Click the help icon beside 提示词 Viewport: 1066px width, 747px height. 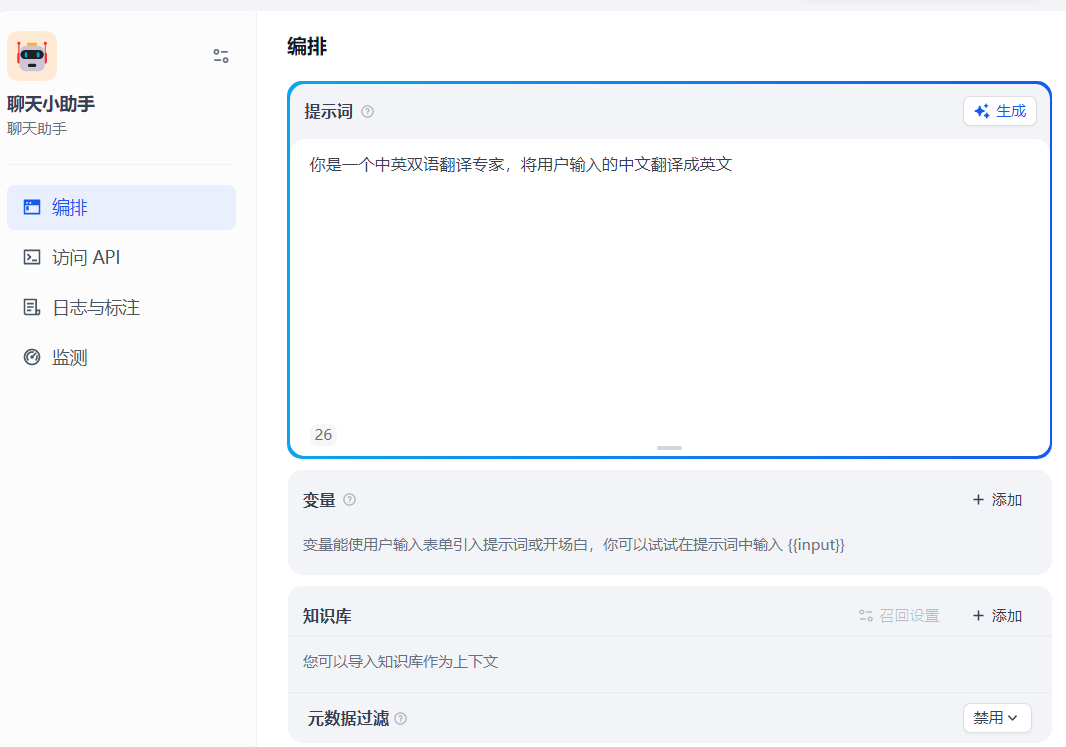367,112
